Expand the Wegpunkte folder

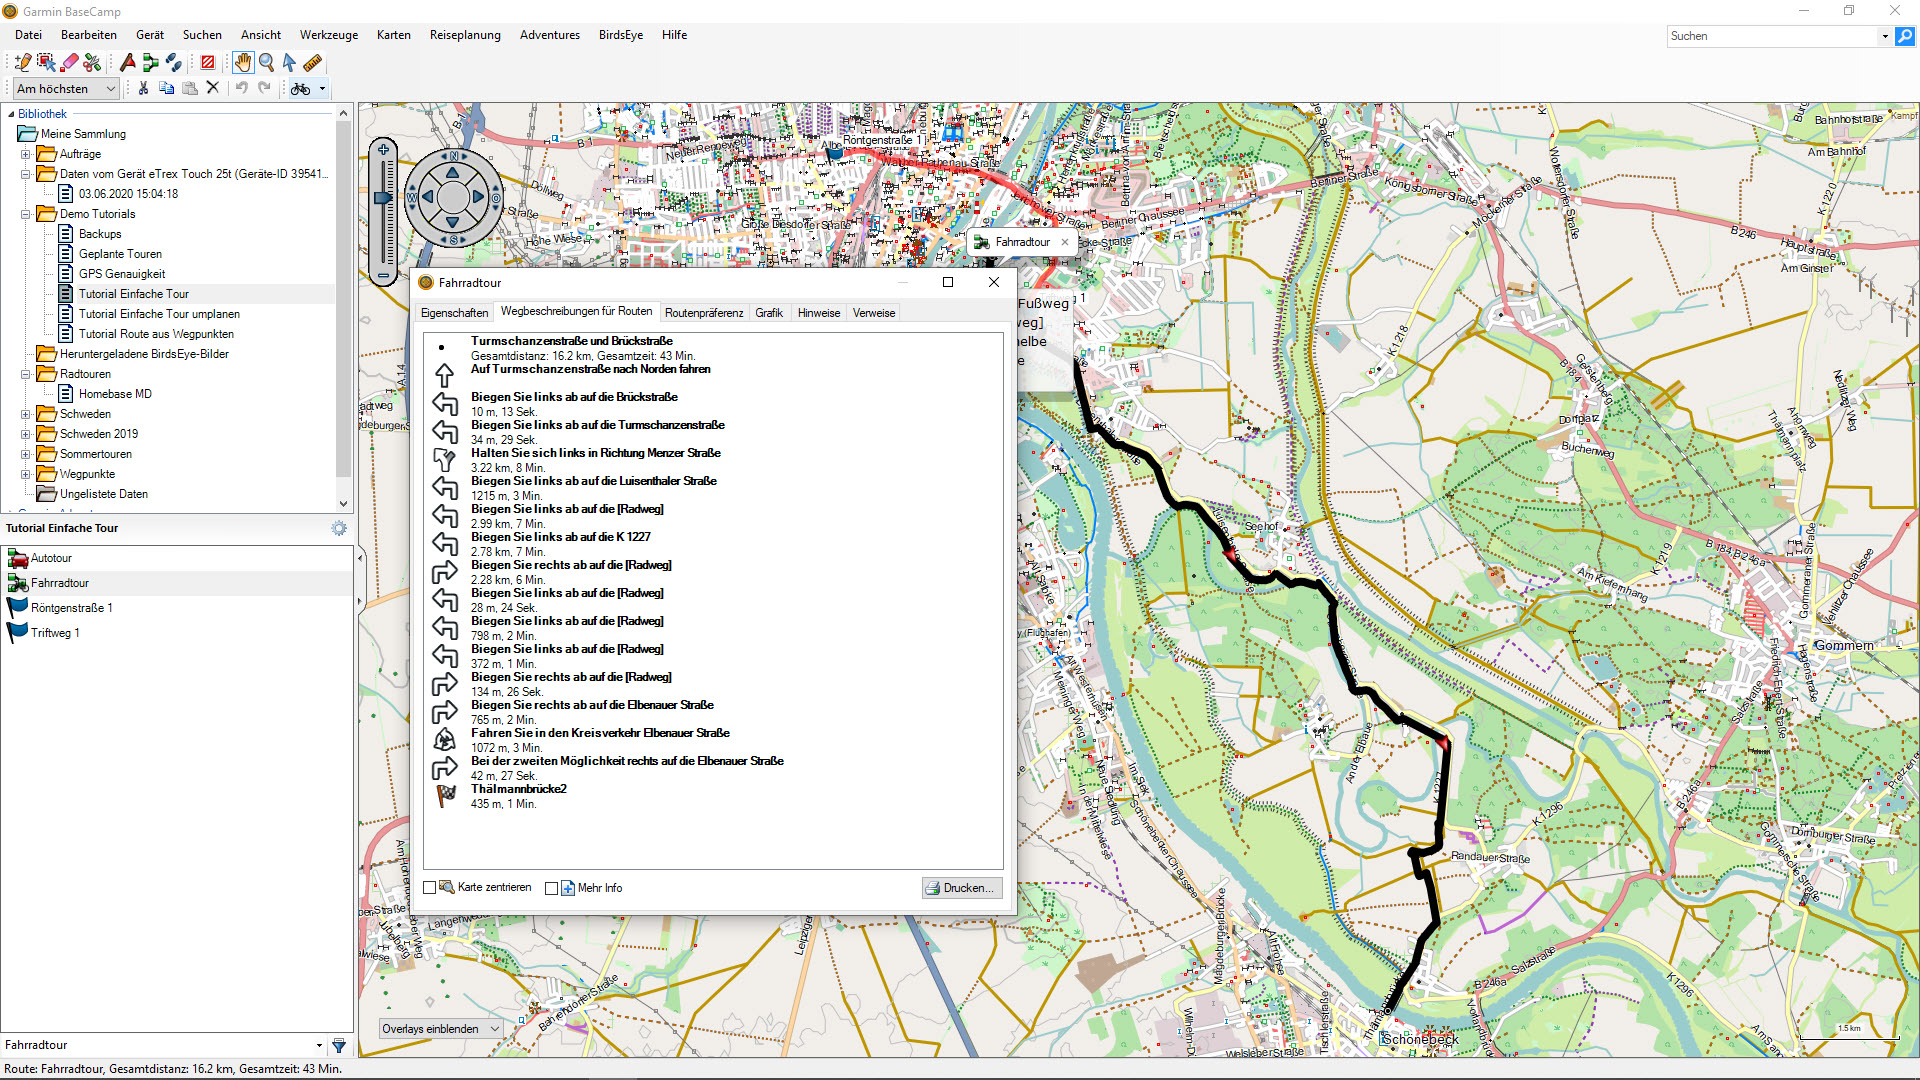26,474
